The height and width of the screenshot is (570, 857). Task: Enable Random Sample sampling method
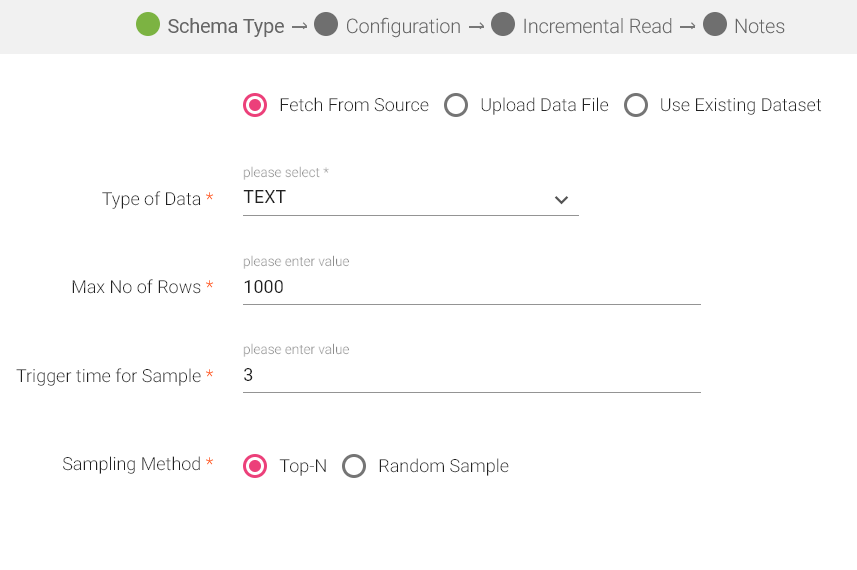(x=354, y=466)
